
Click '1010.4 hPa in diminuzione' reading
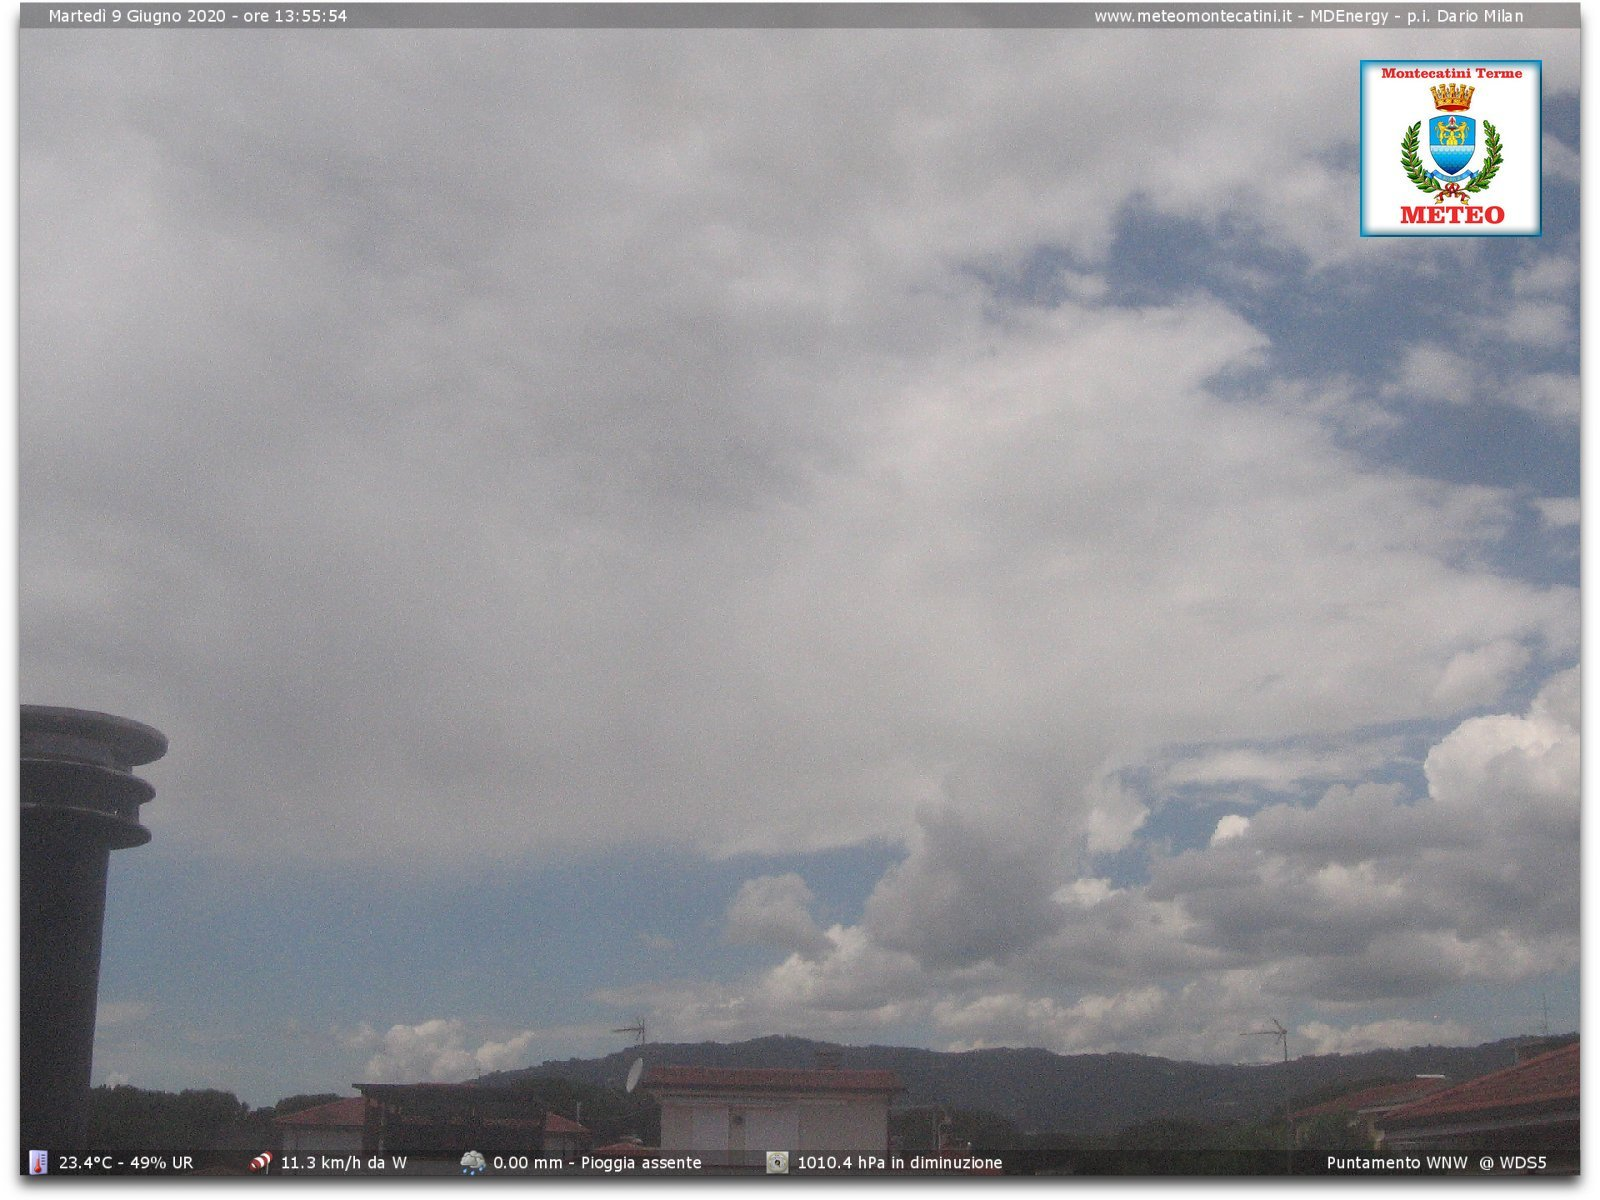(x=900, y=1163)
